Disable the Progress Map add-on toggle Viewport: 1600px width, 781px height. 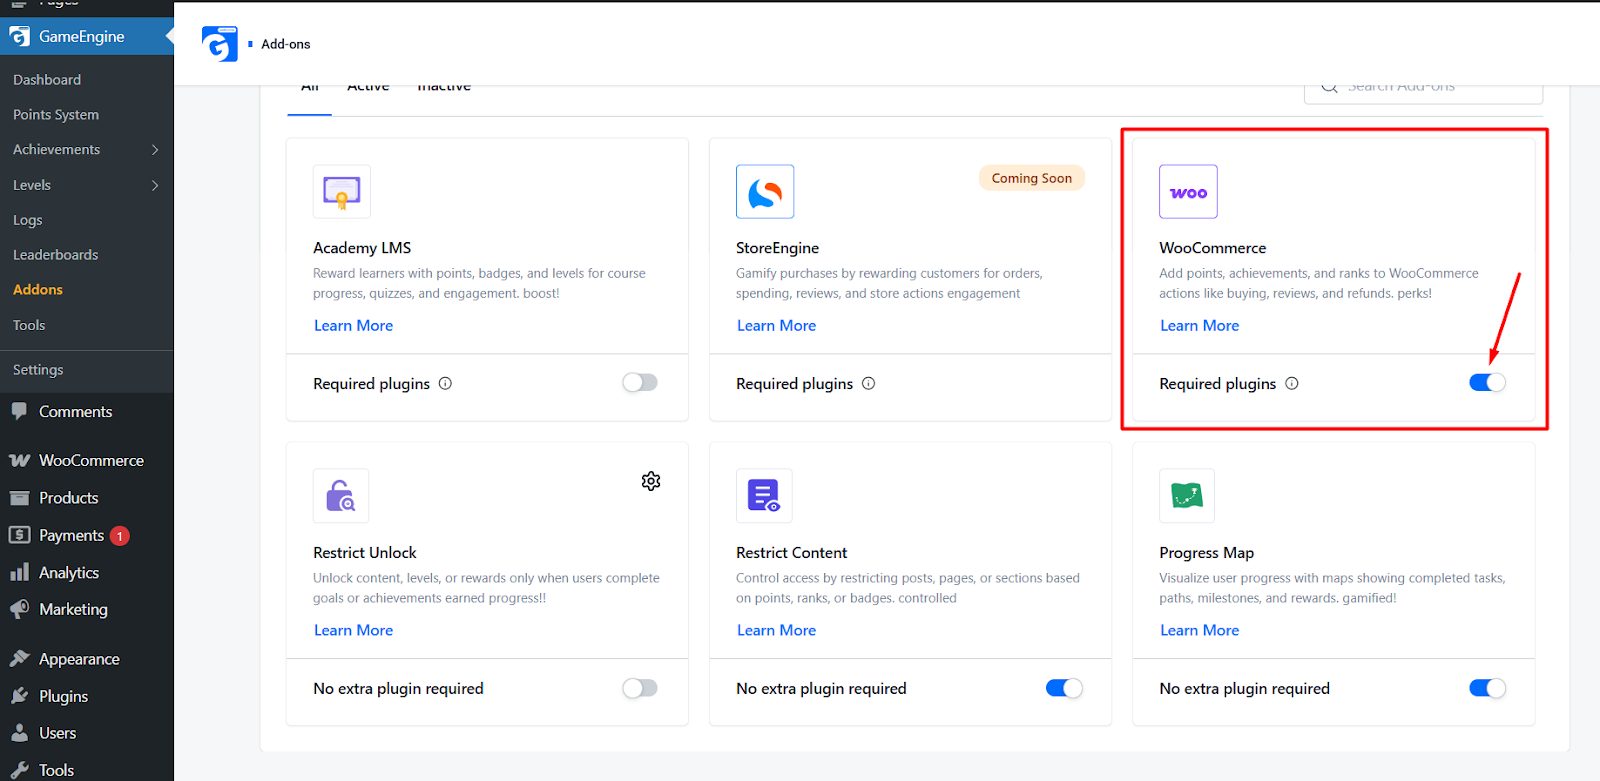pos(1487,688)
